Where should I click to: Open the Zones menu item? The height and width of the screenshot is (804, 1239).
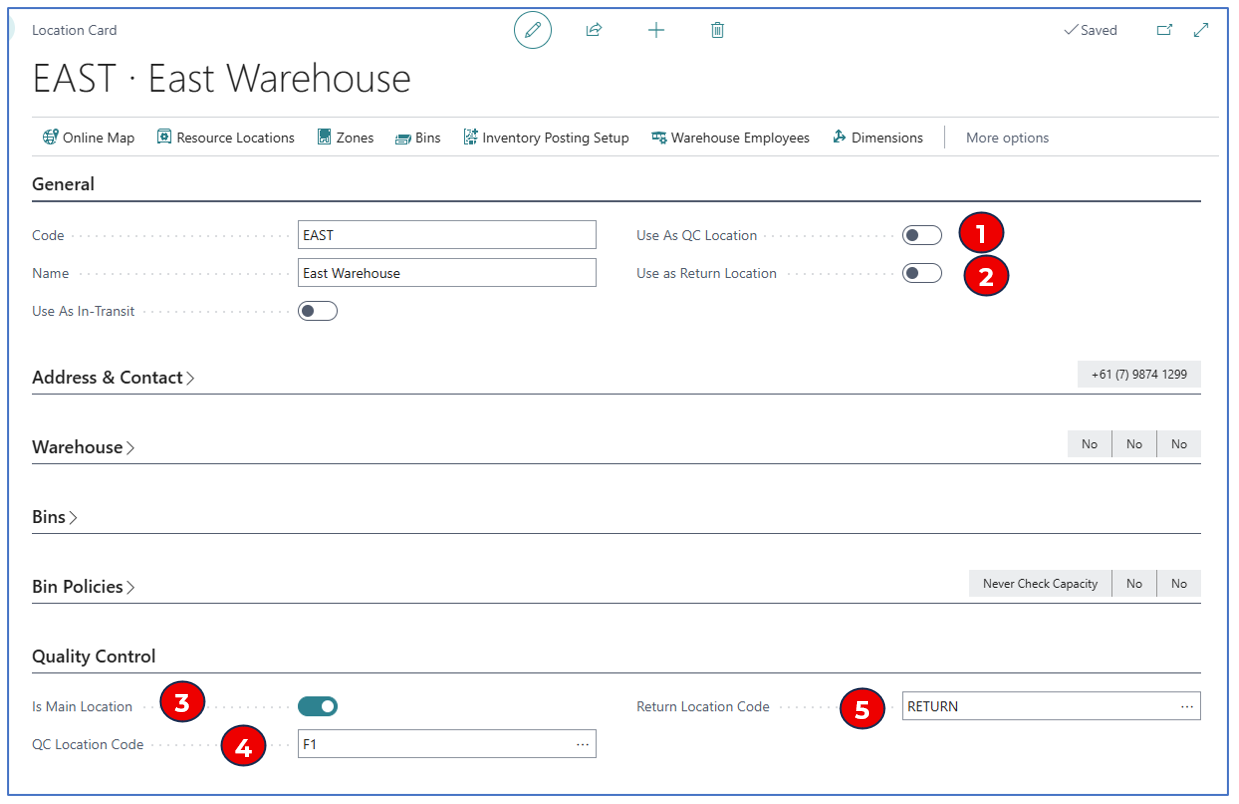pos(345,138)
